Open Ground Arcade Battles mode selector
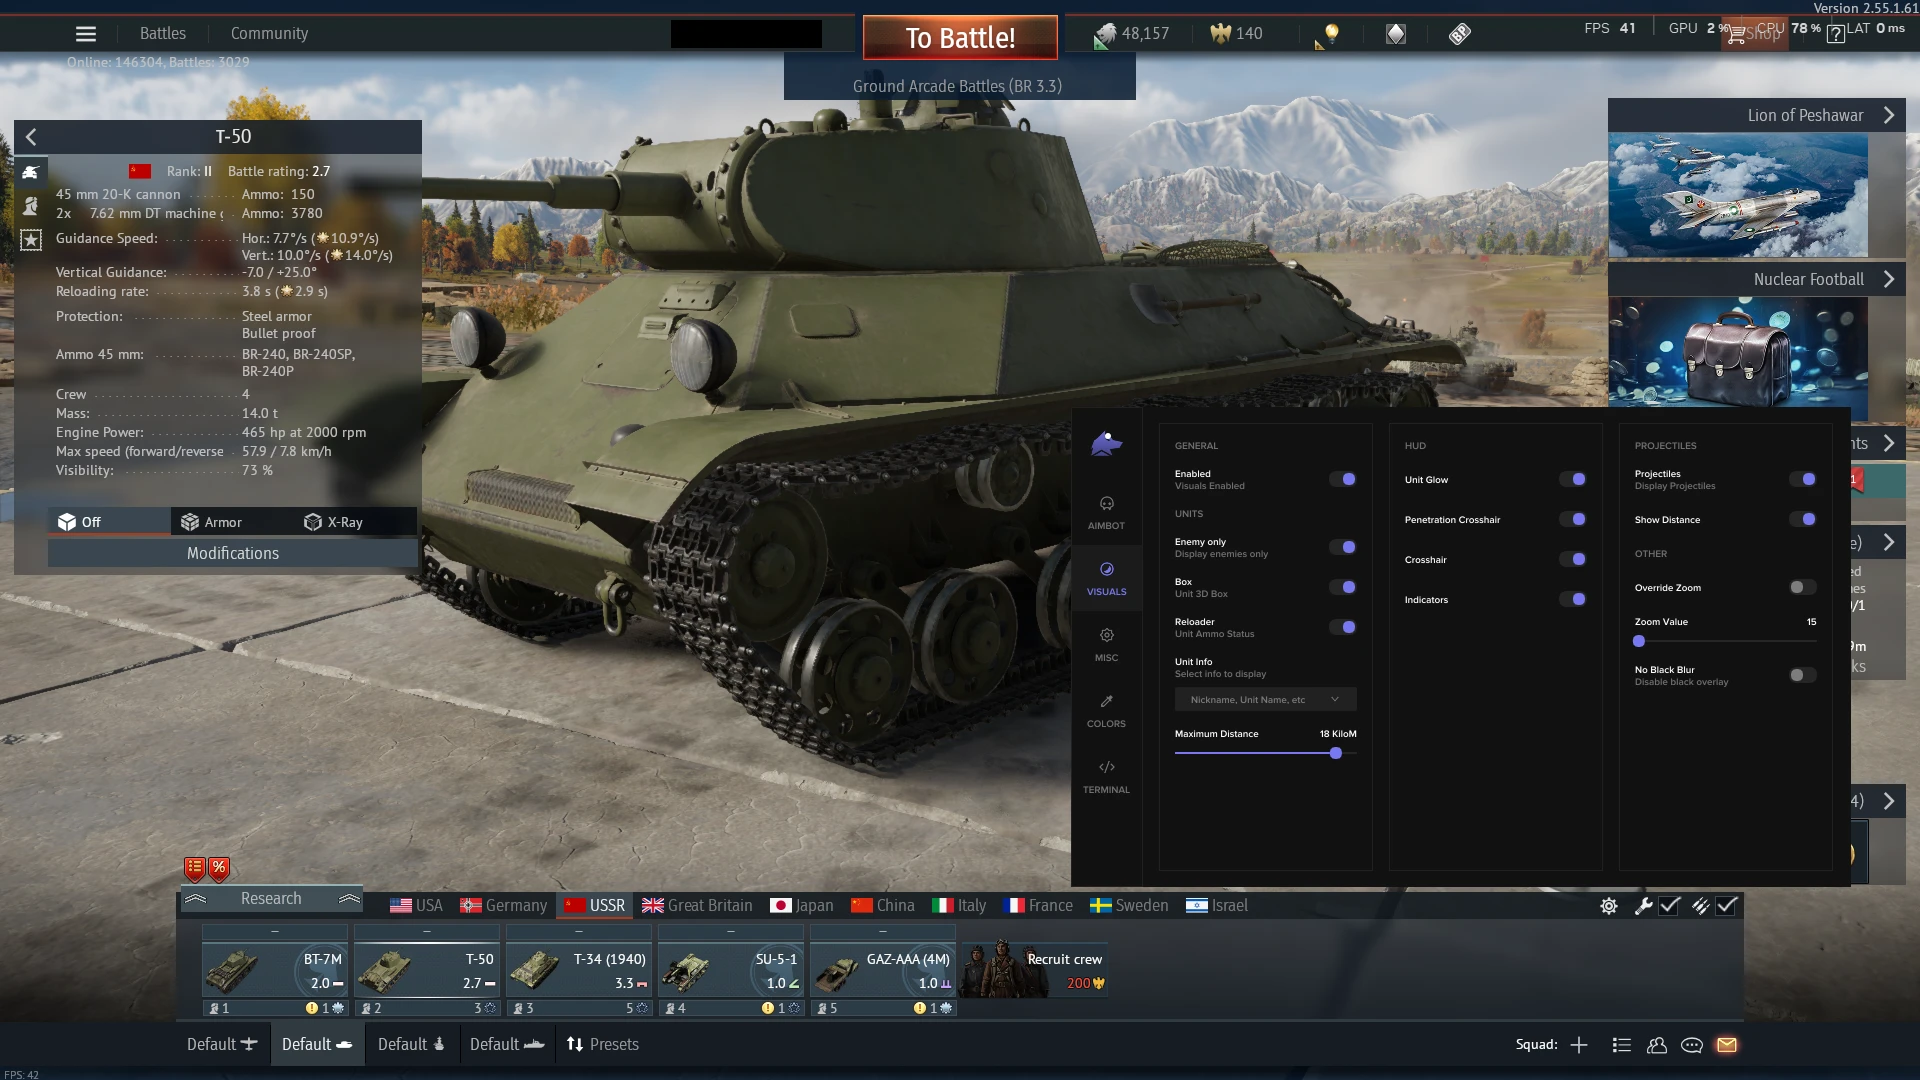1920x1080 pixels. [958, 86]
